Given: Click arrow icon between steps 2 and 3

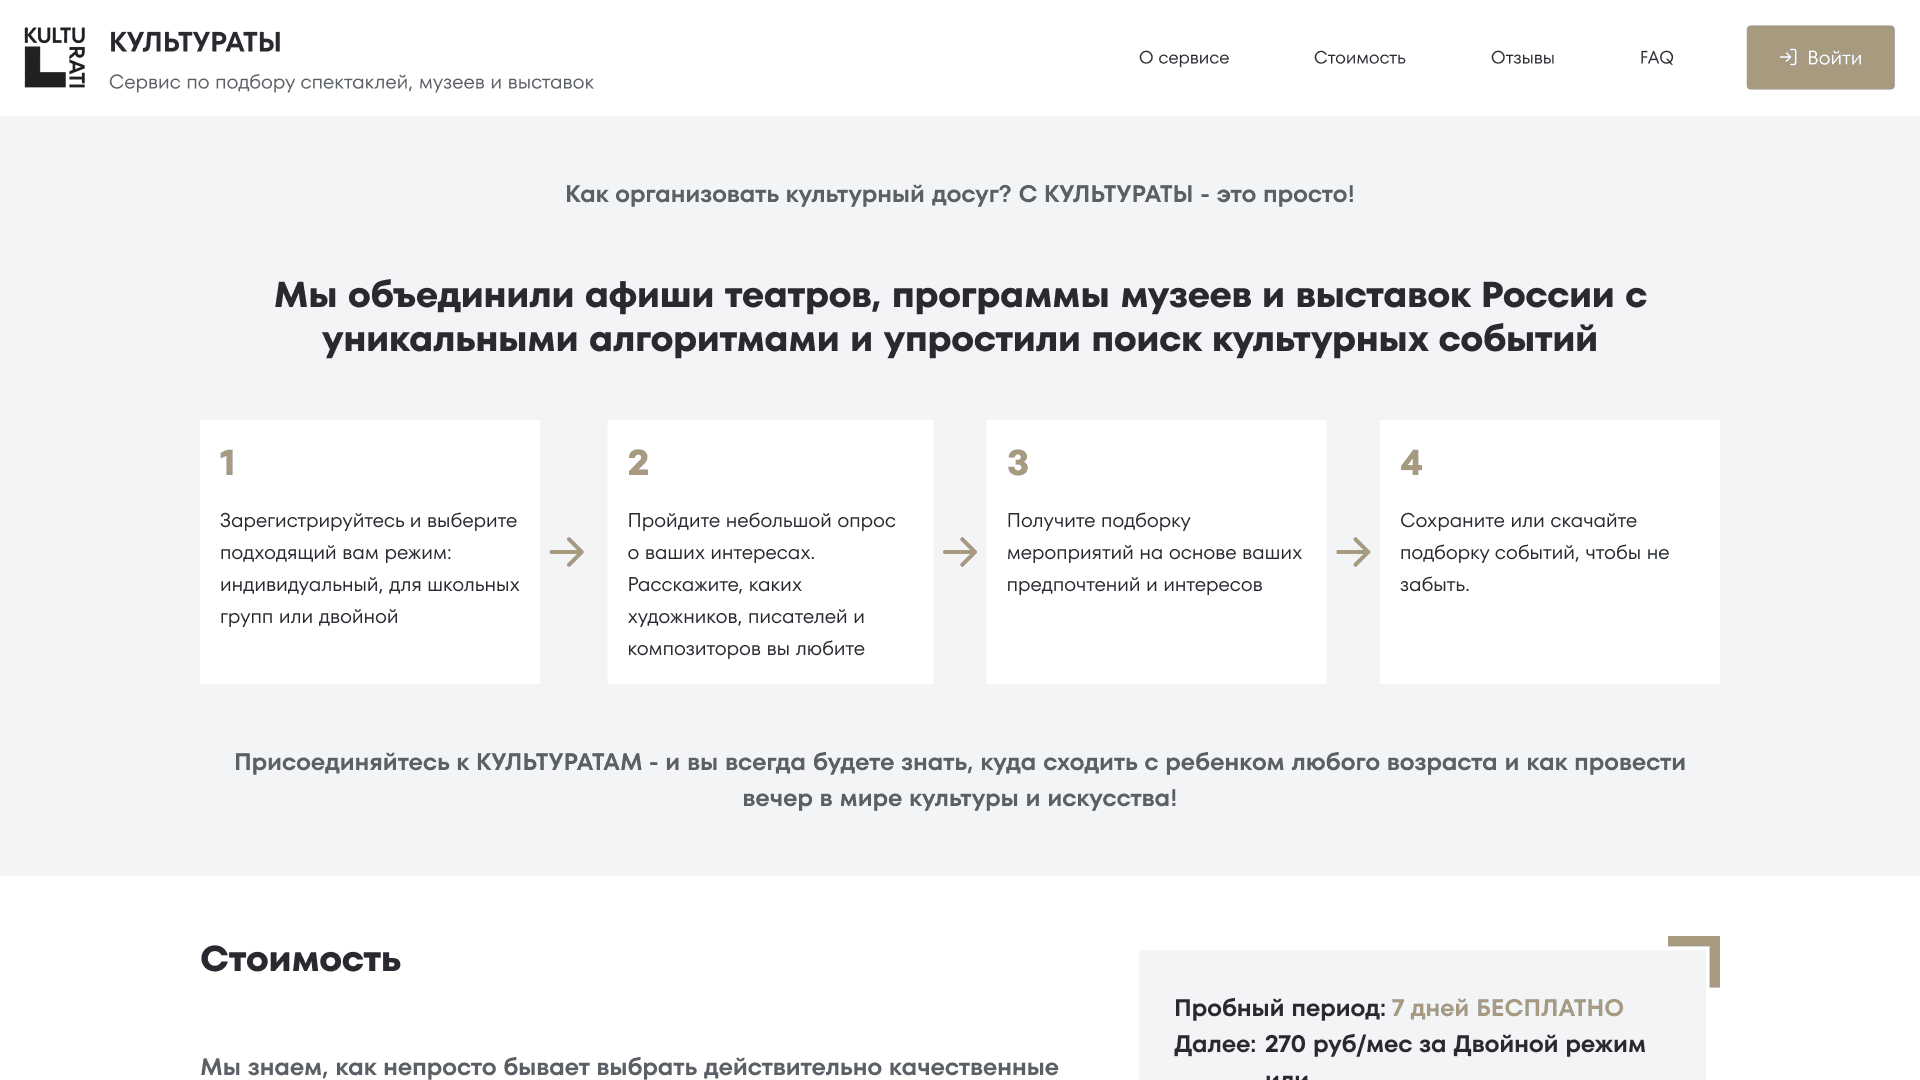Looking at the screenshot, I should point(960,552).
